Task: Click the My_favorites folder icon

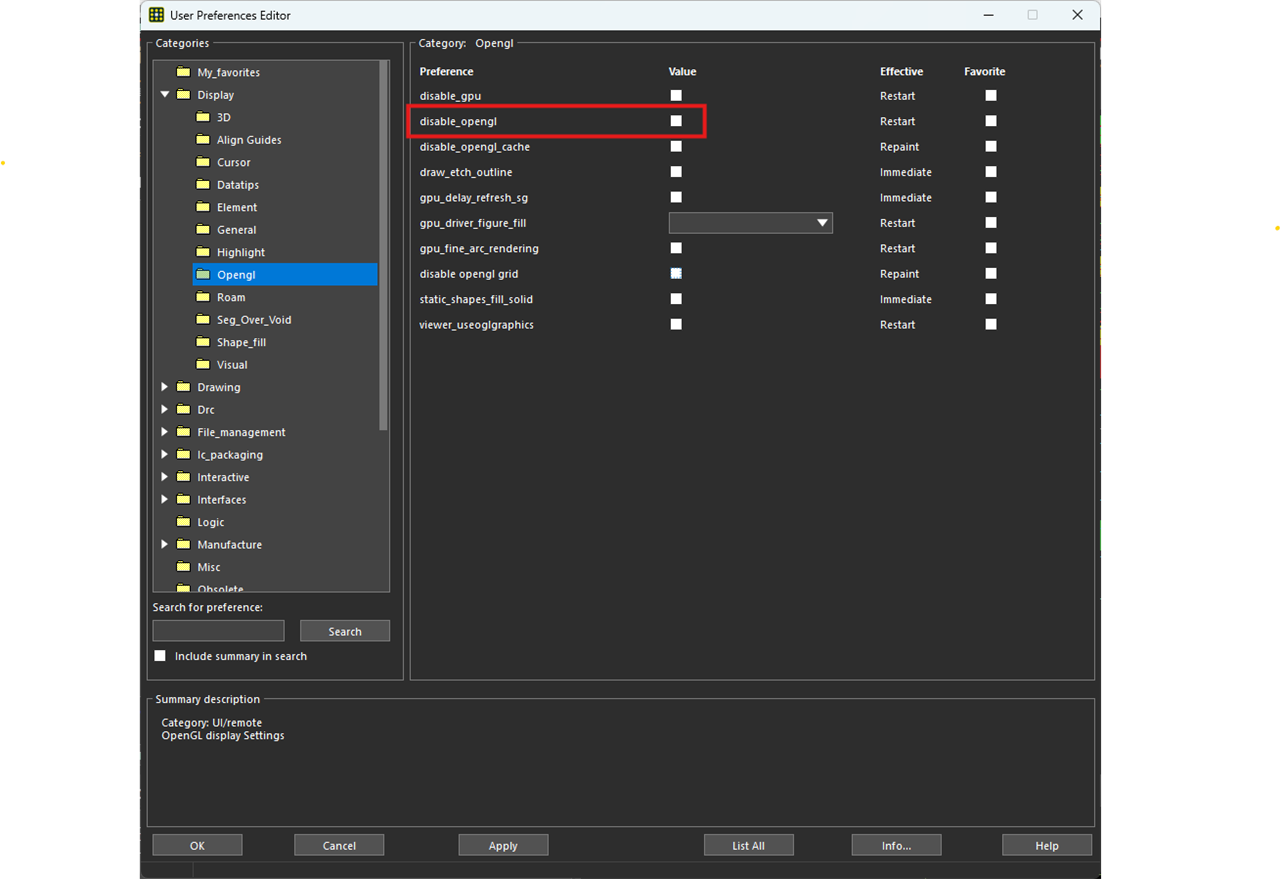Action: pos(183,72)
